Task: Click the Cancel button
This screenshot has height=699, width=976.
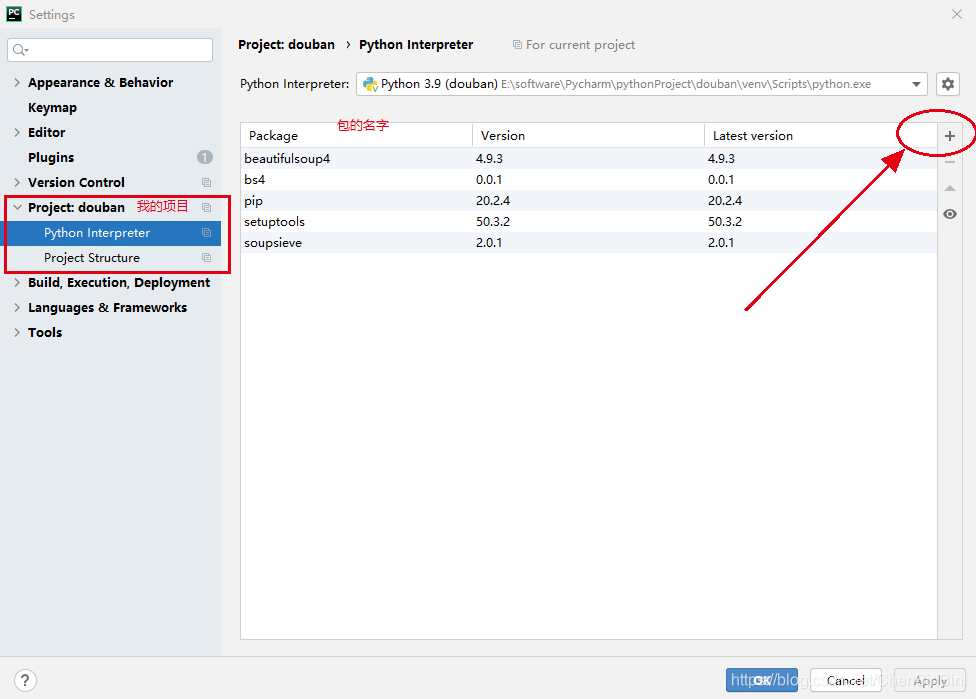Action: tap(845, 680)
